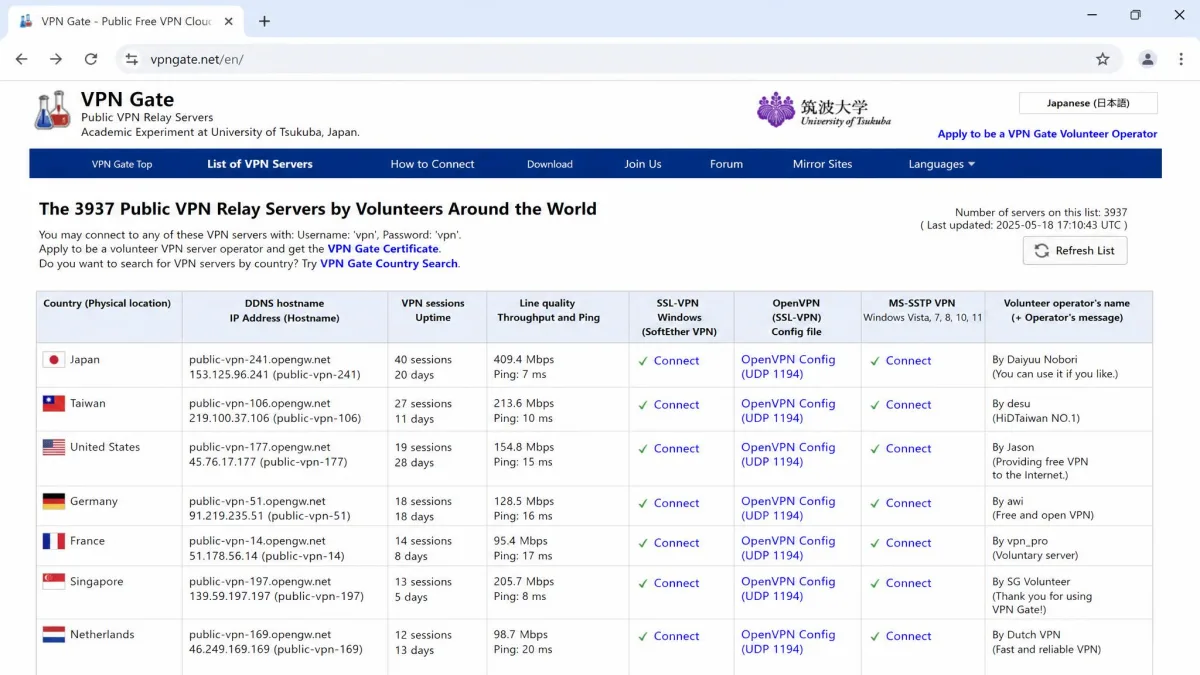Open the VPN Gate Certificate link
Screen dimensions: 1200x675
coord(383,249)
